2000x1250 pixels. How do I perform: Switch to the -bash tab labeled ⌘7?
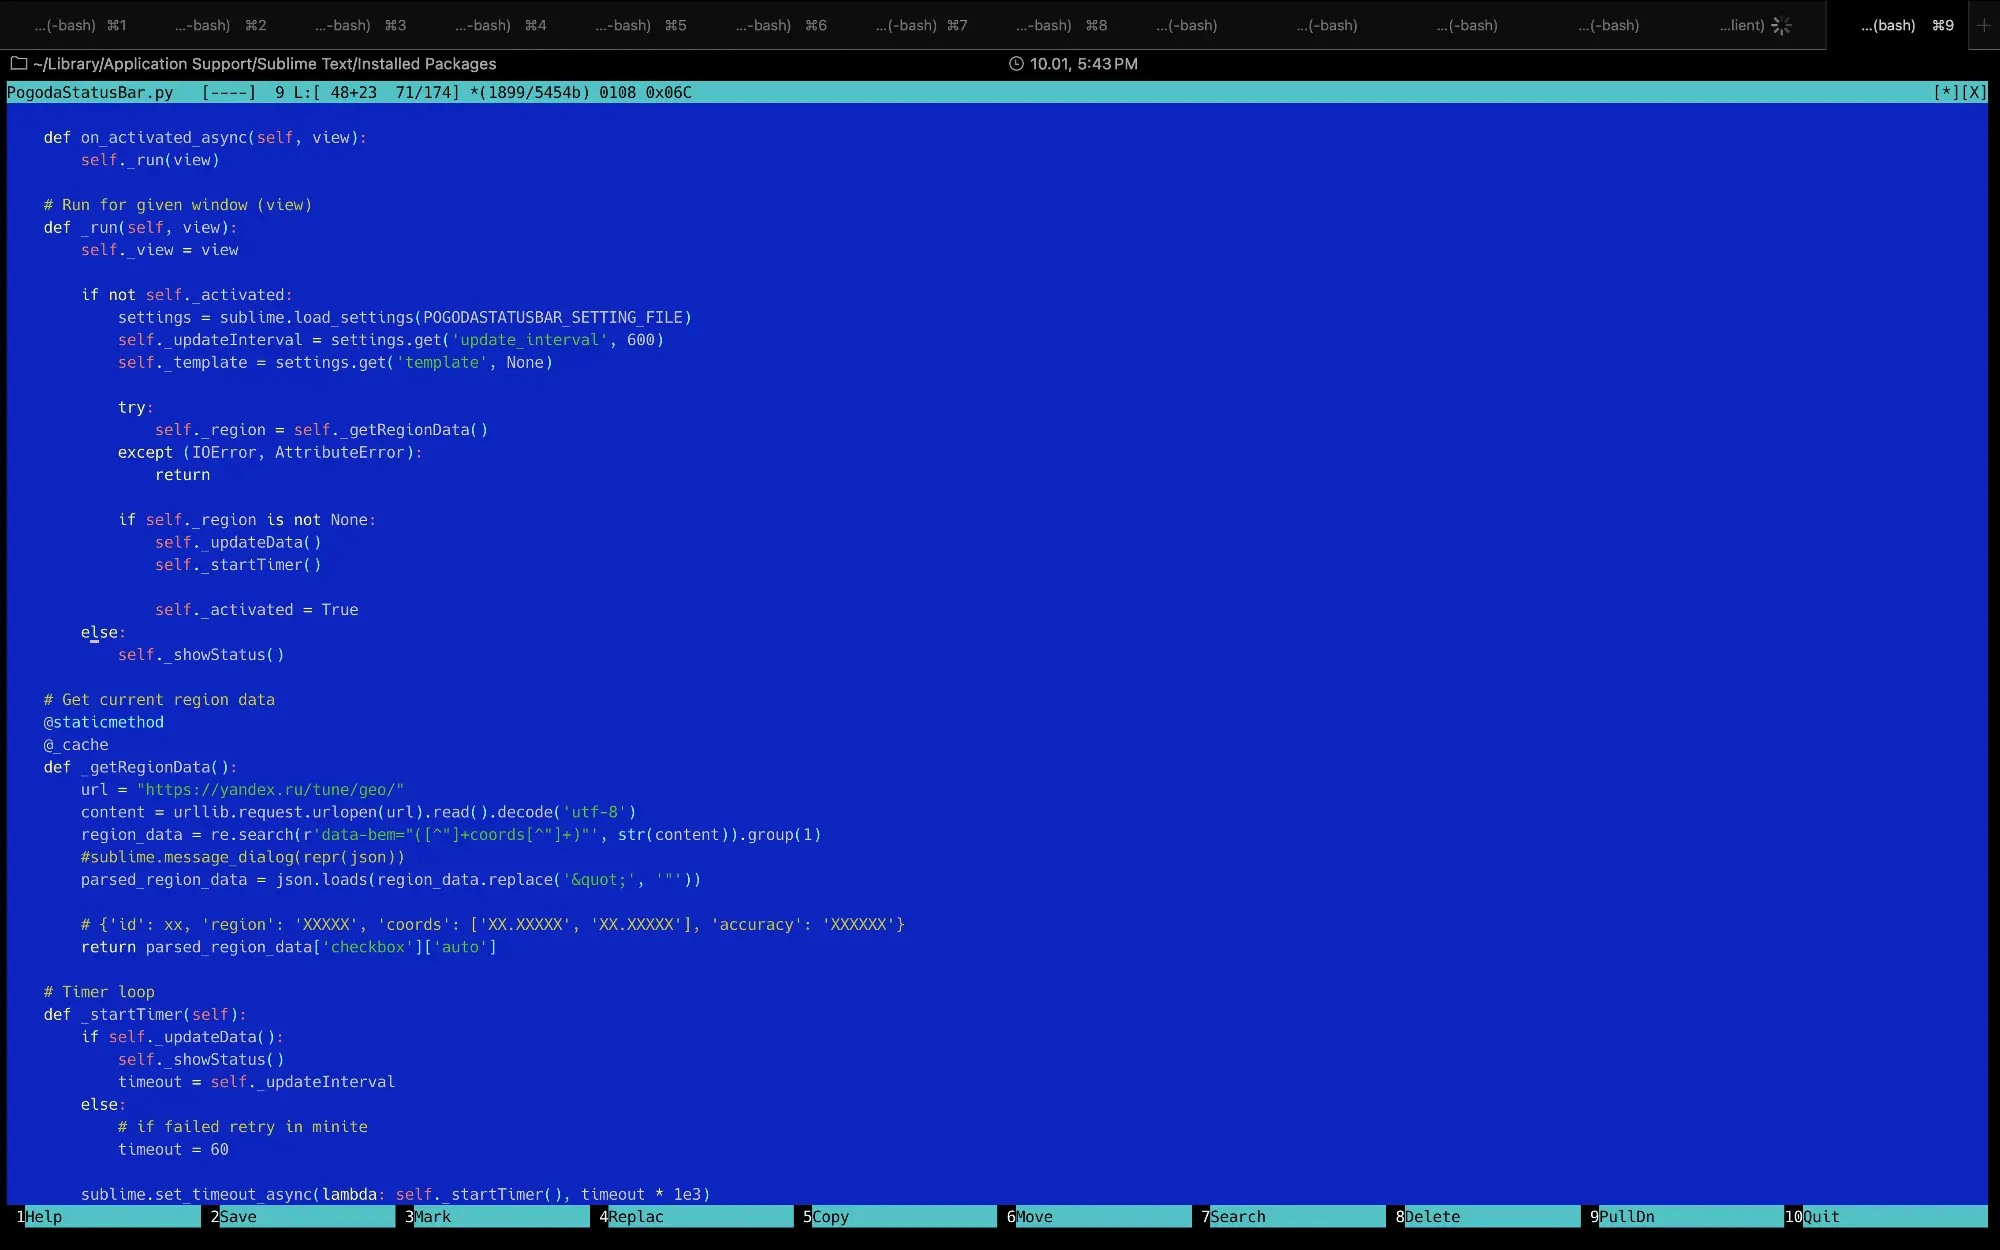[921, 25]
